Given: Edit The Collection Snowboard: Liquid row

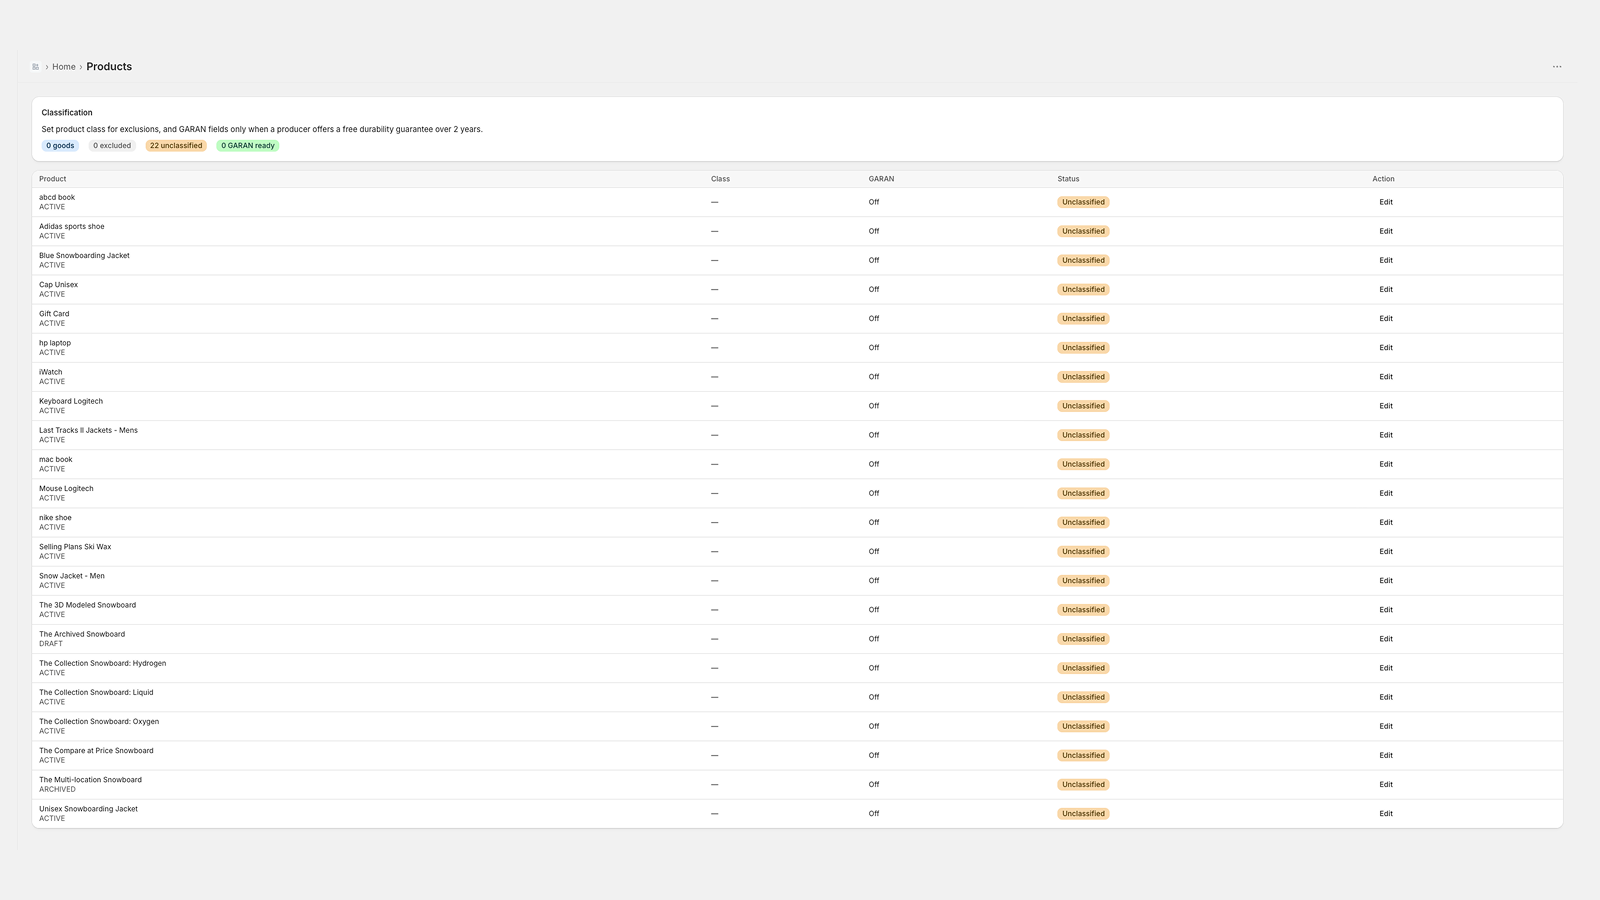Looking at the screenshot, I should [x=1386, y=697].
